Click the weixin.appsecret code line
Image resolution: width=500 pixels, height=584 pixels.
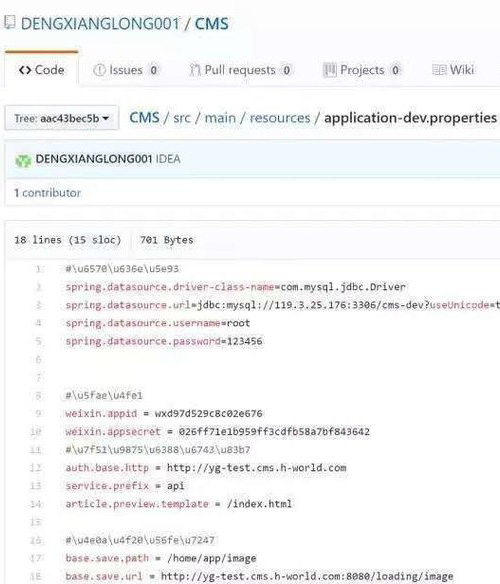(x=217, y=432)
